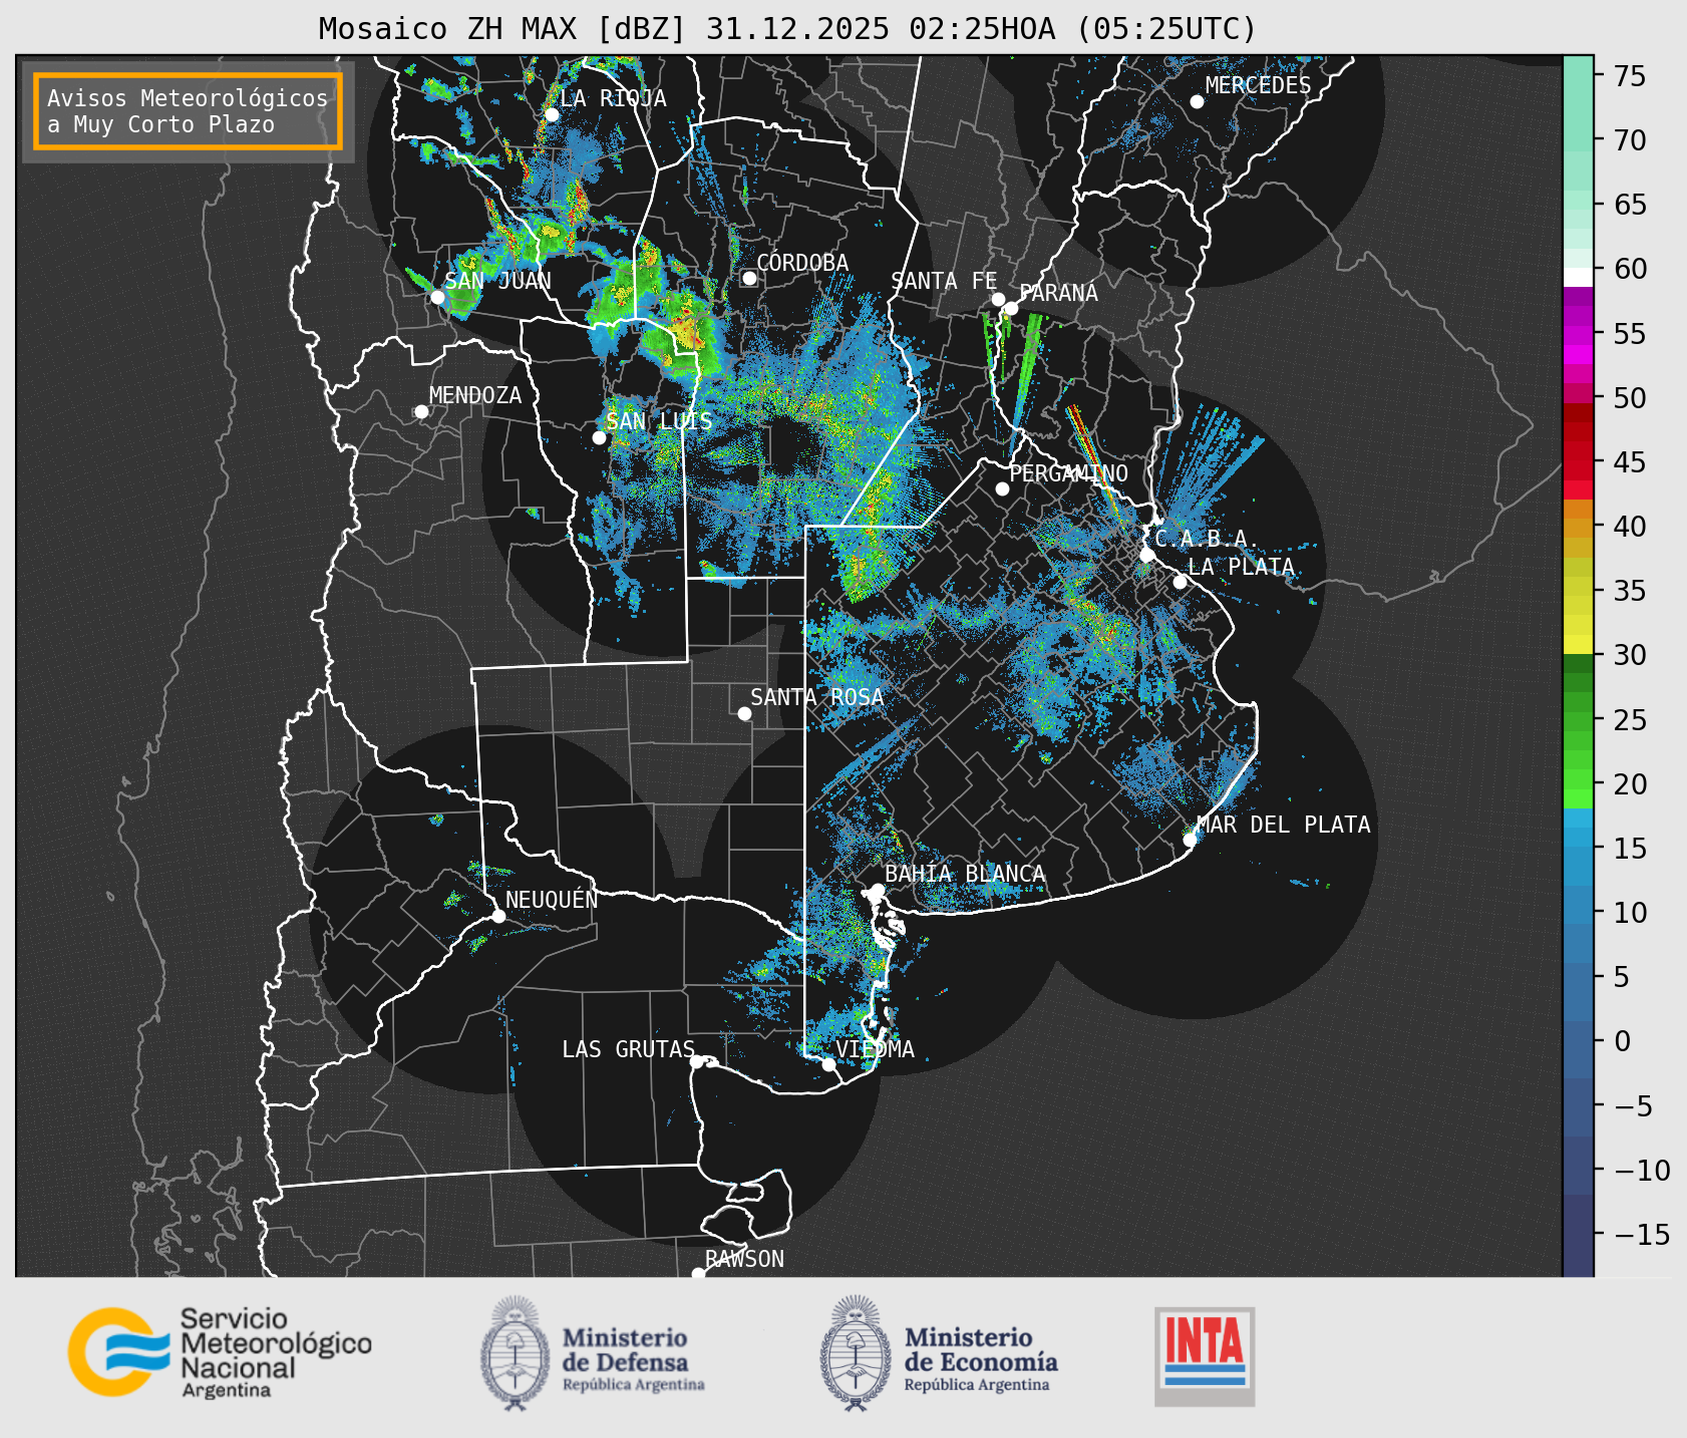
Task: Click the Ministerio de Defensa emblem
Action: click(x=514, y=1353)
